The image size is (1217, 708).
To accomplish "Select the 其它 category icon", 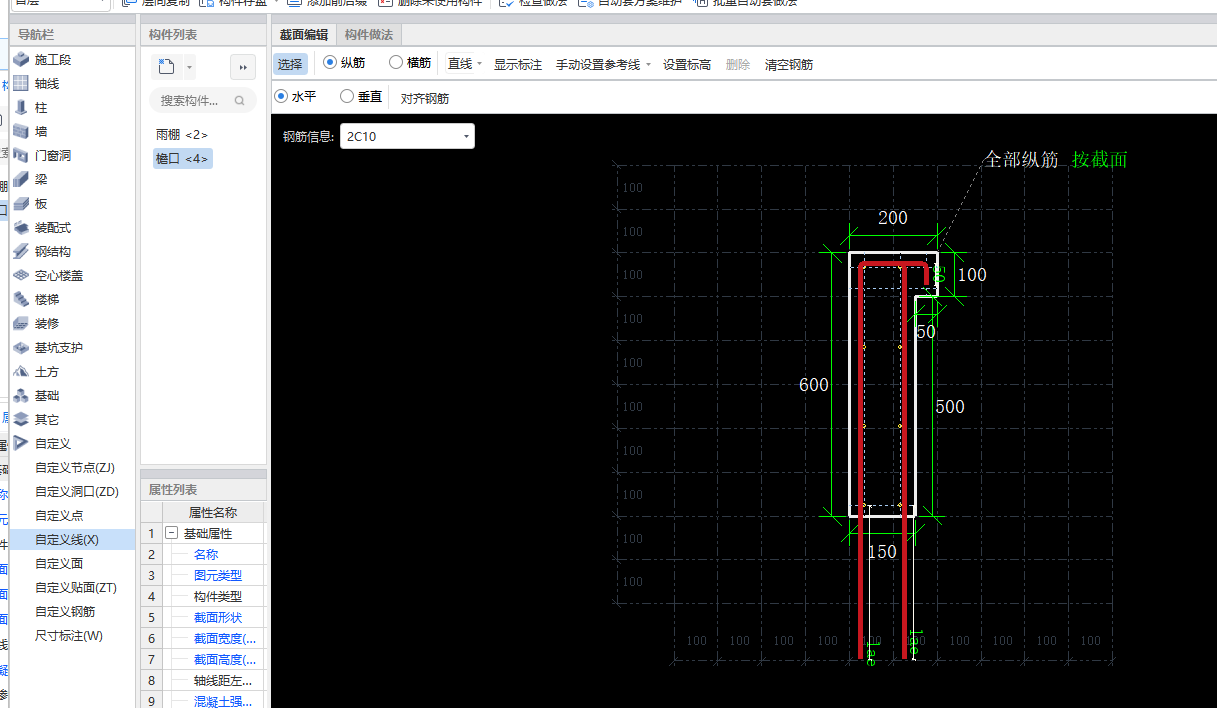I will click(21, 420).
